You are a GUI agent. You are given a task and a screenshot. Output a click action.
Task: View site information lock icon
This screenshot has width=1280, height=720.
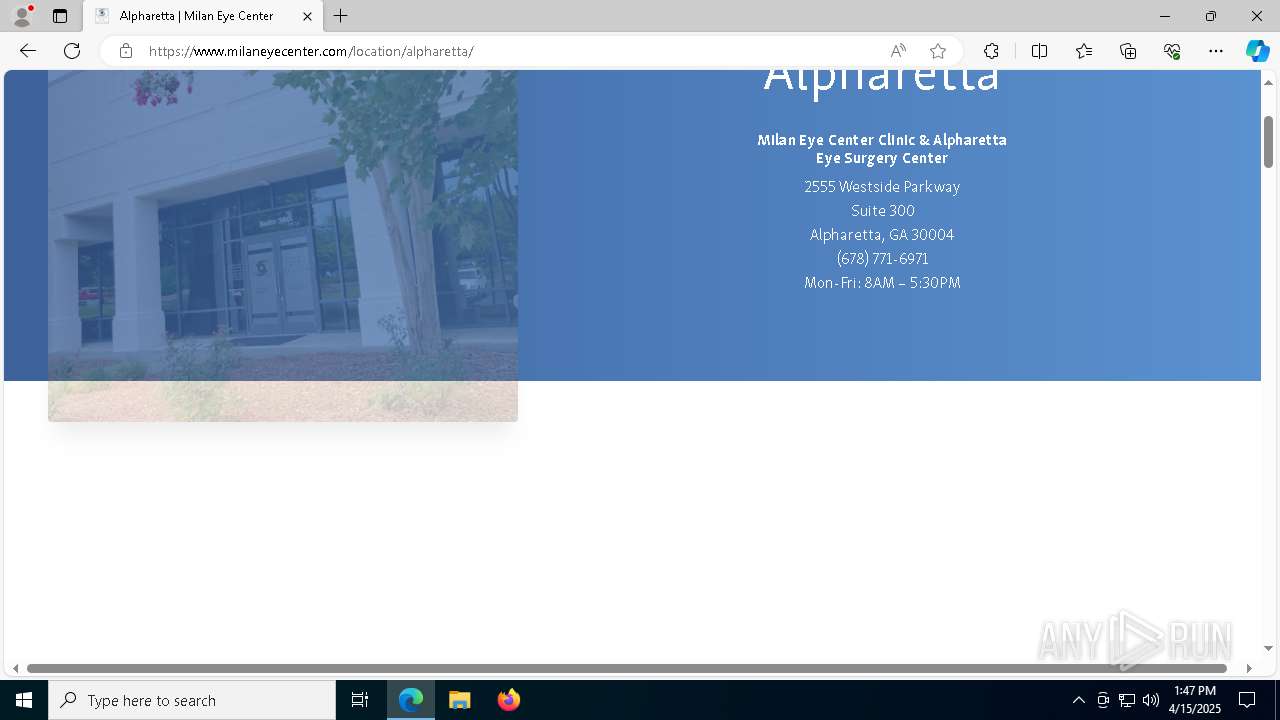[x=125, y=51]
